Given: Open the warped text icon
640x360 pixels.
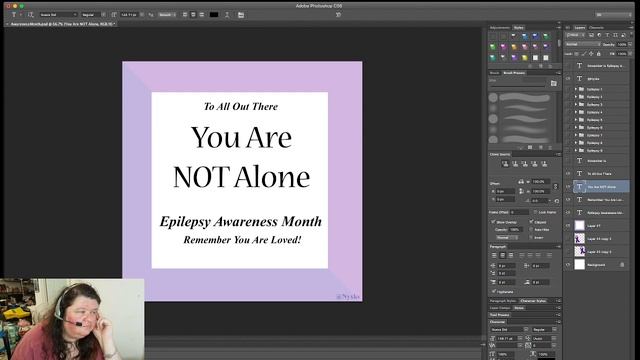Looking at the screenshot, I should [227, 15].
